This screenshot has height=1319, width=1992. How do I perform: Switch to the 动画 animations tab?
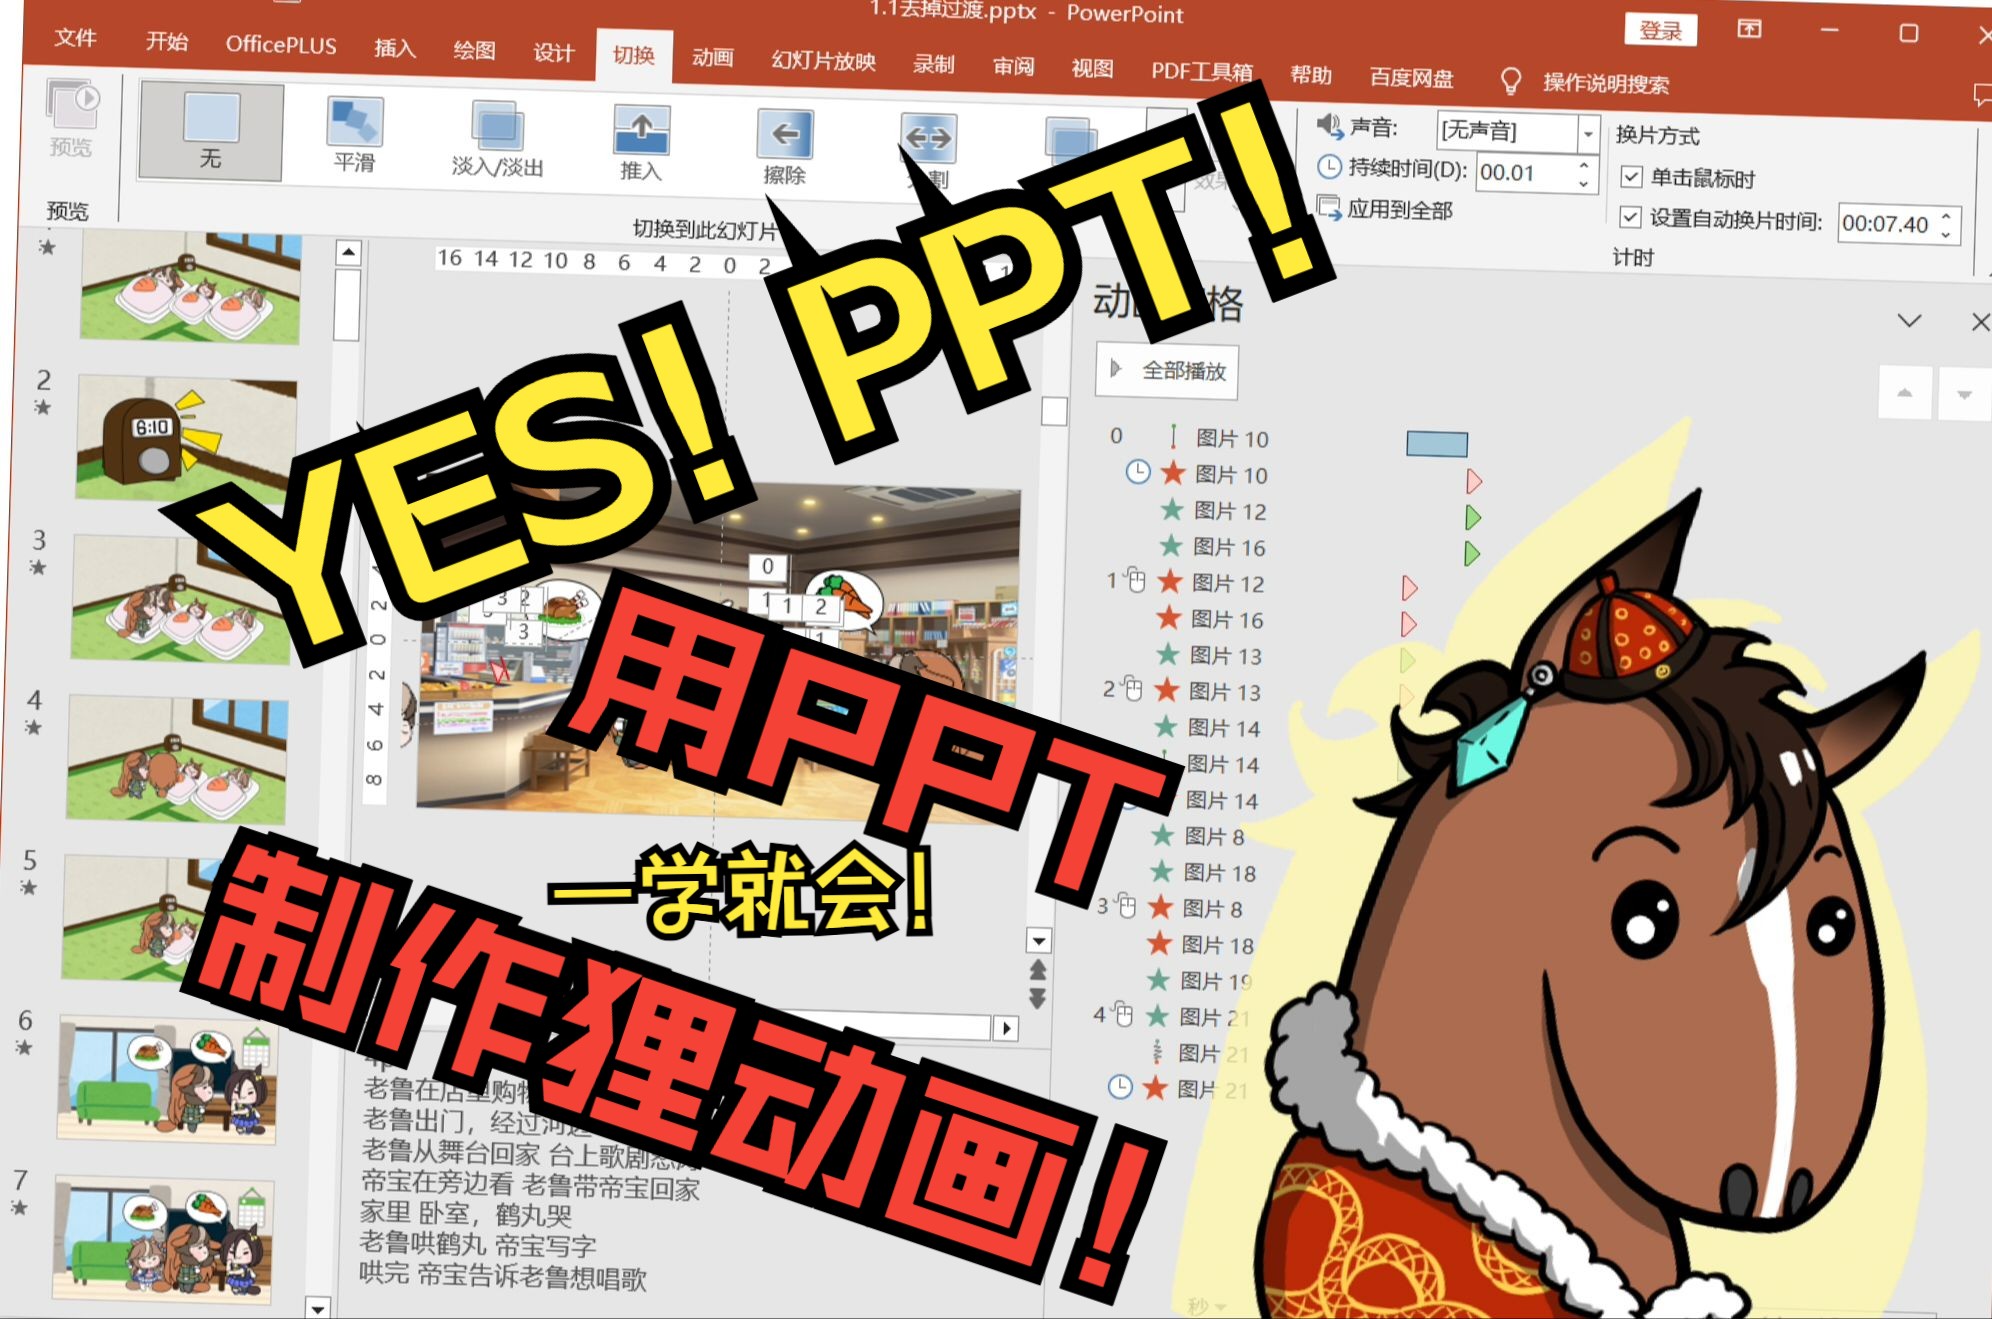pyautogui.click(x=713, y=58)
